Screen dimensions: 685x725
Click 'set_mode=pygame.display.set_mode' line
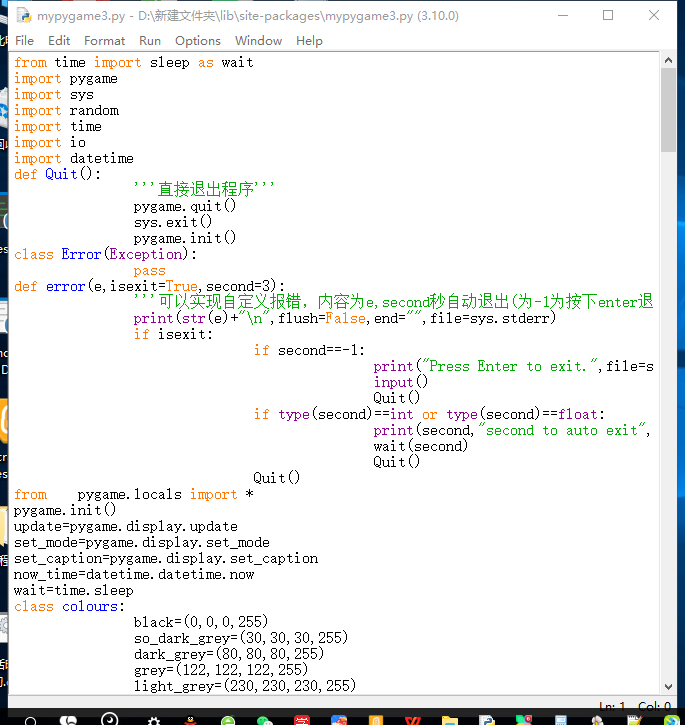142,542
